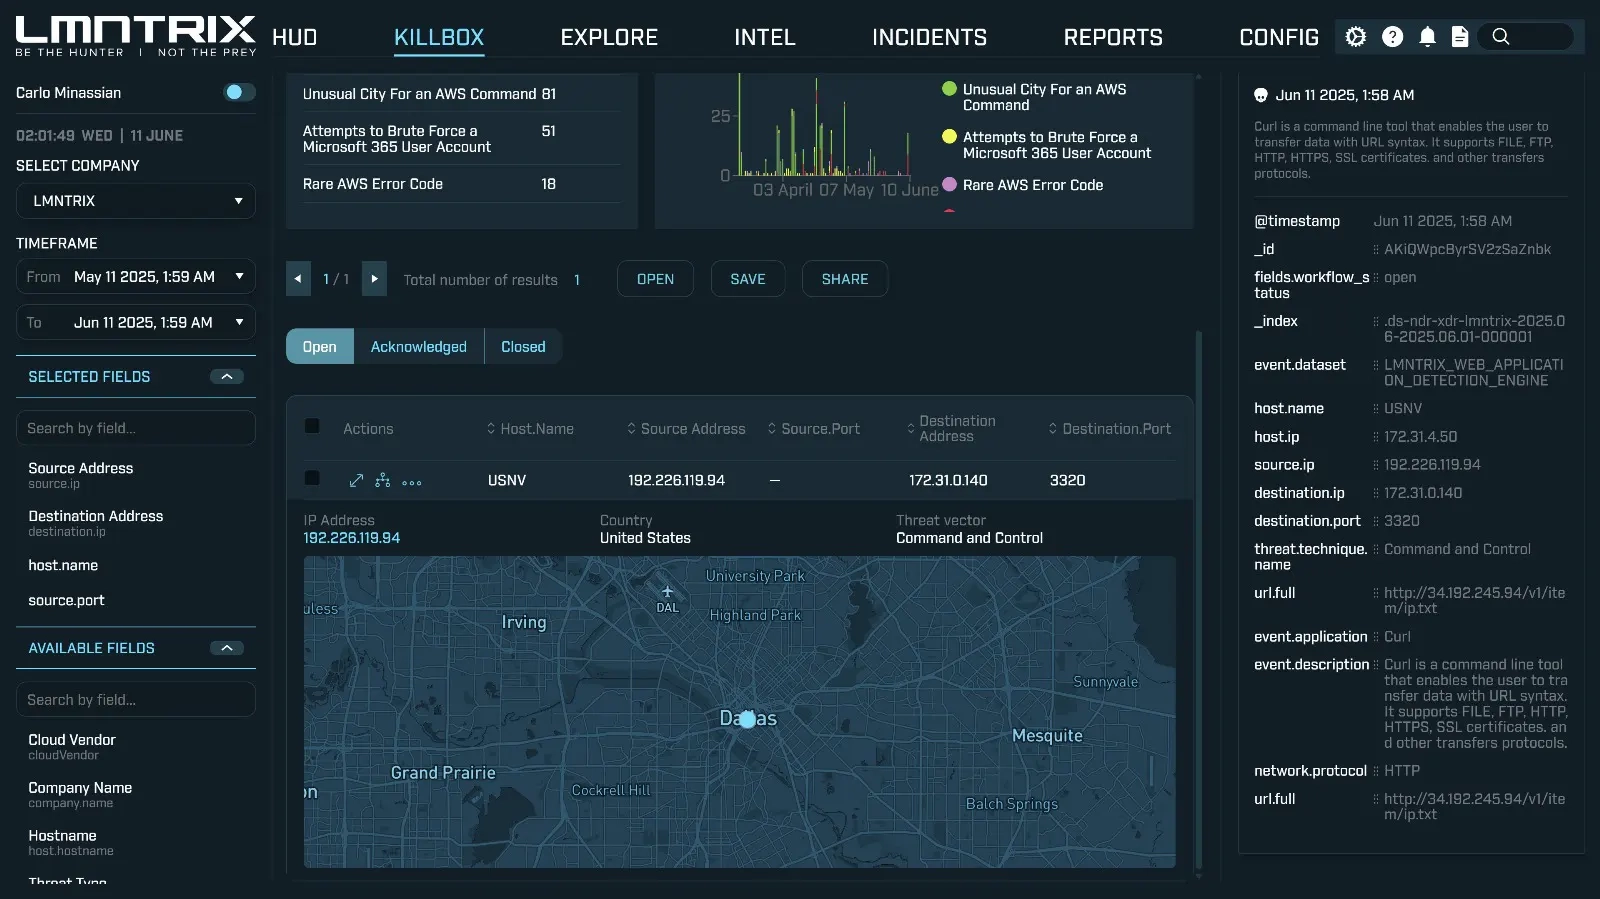The image size is (1600, 899).
Task: Sort by Source Address column arrows
Action: click(632, 429)
